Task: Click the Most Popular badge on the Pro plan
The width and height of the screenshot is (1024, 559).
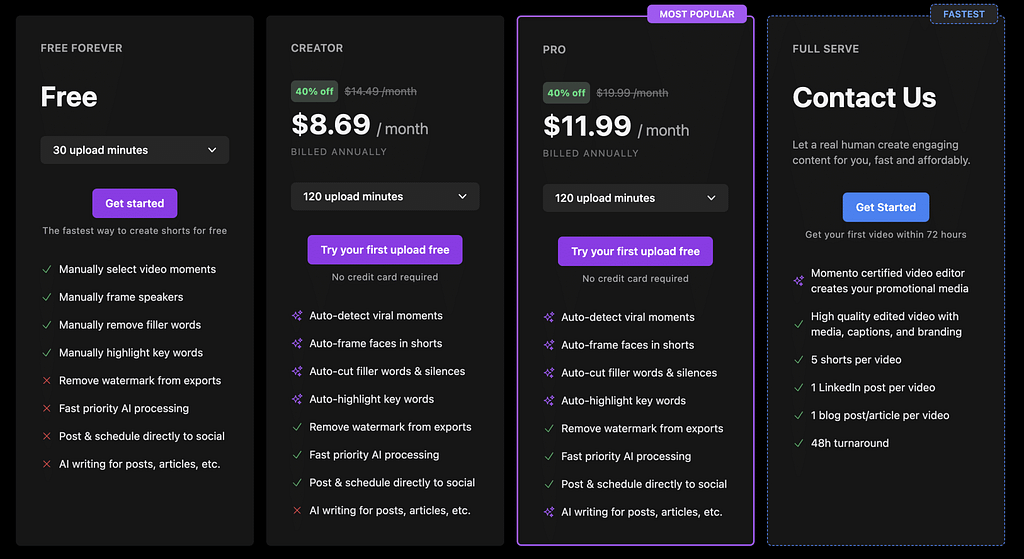Action: click(x=697, y=14)
